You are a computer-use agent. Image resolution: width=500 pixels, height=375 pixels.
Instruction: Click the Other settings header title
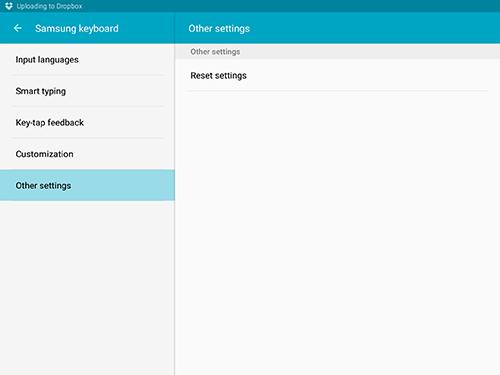point(219,29)
